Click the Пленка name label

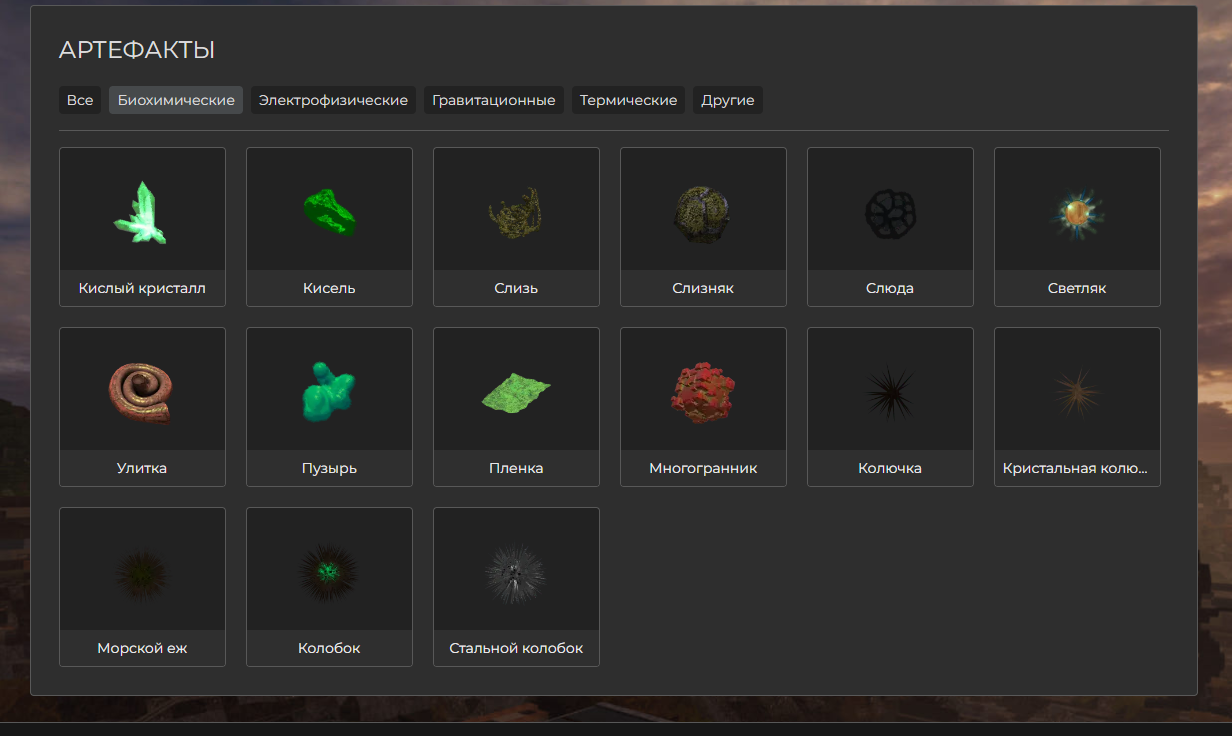point(516,468)
